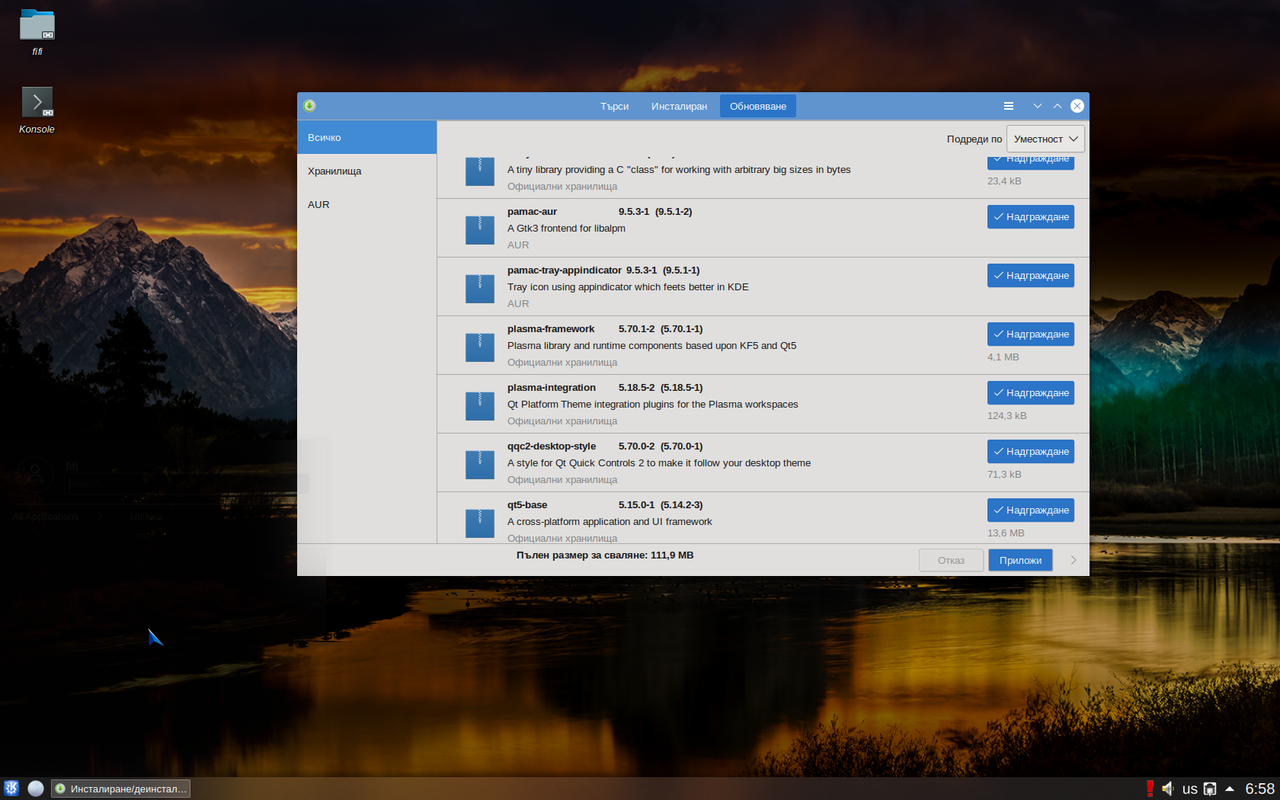Screen dimensions: 1280x800
Task: Click the pamac-aur package name
Action: coord(532,212)
